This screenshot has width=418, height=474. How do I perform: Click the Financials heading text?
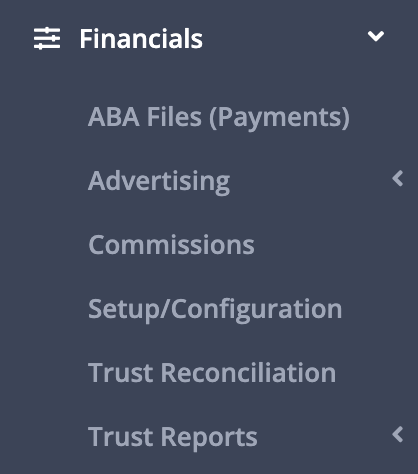click(141, 39)
